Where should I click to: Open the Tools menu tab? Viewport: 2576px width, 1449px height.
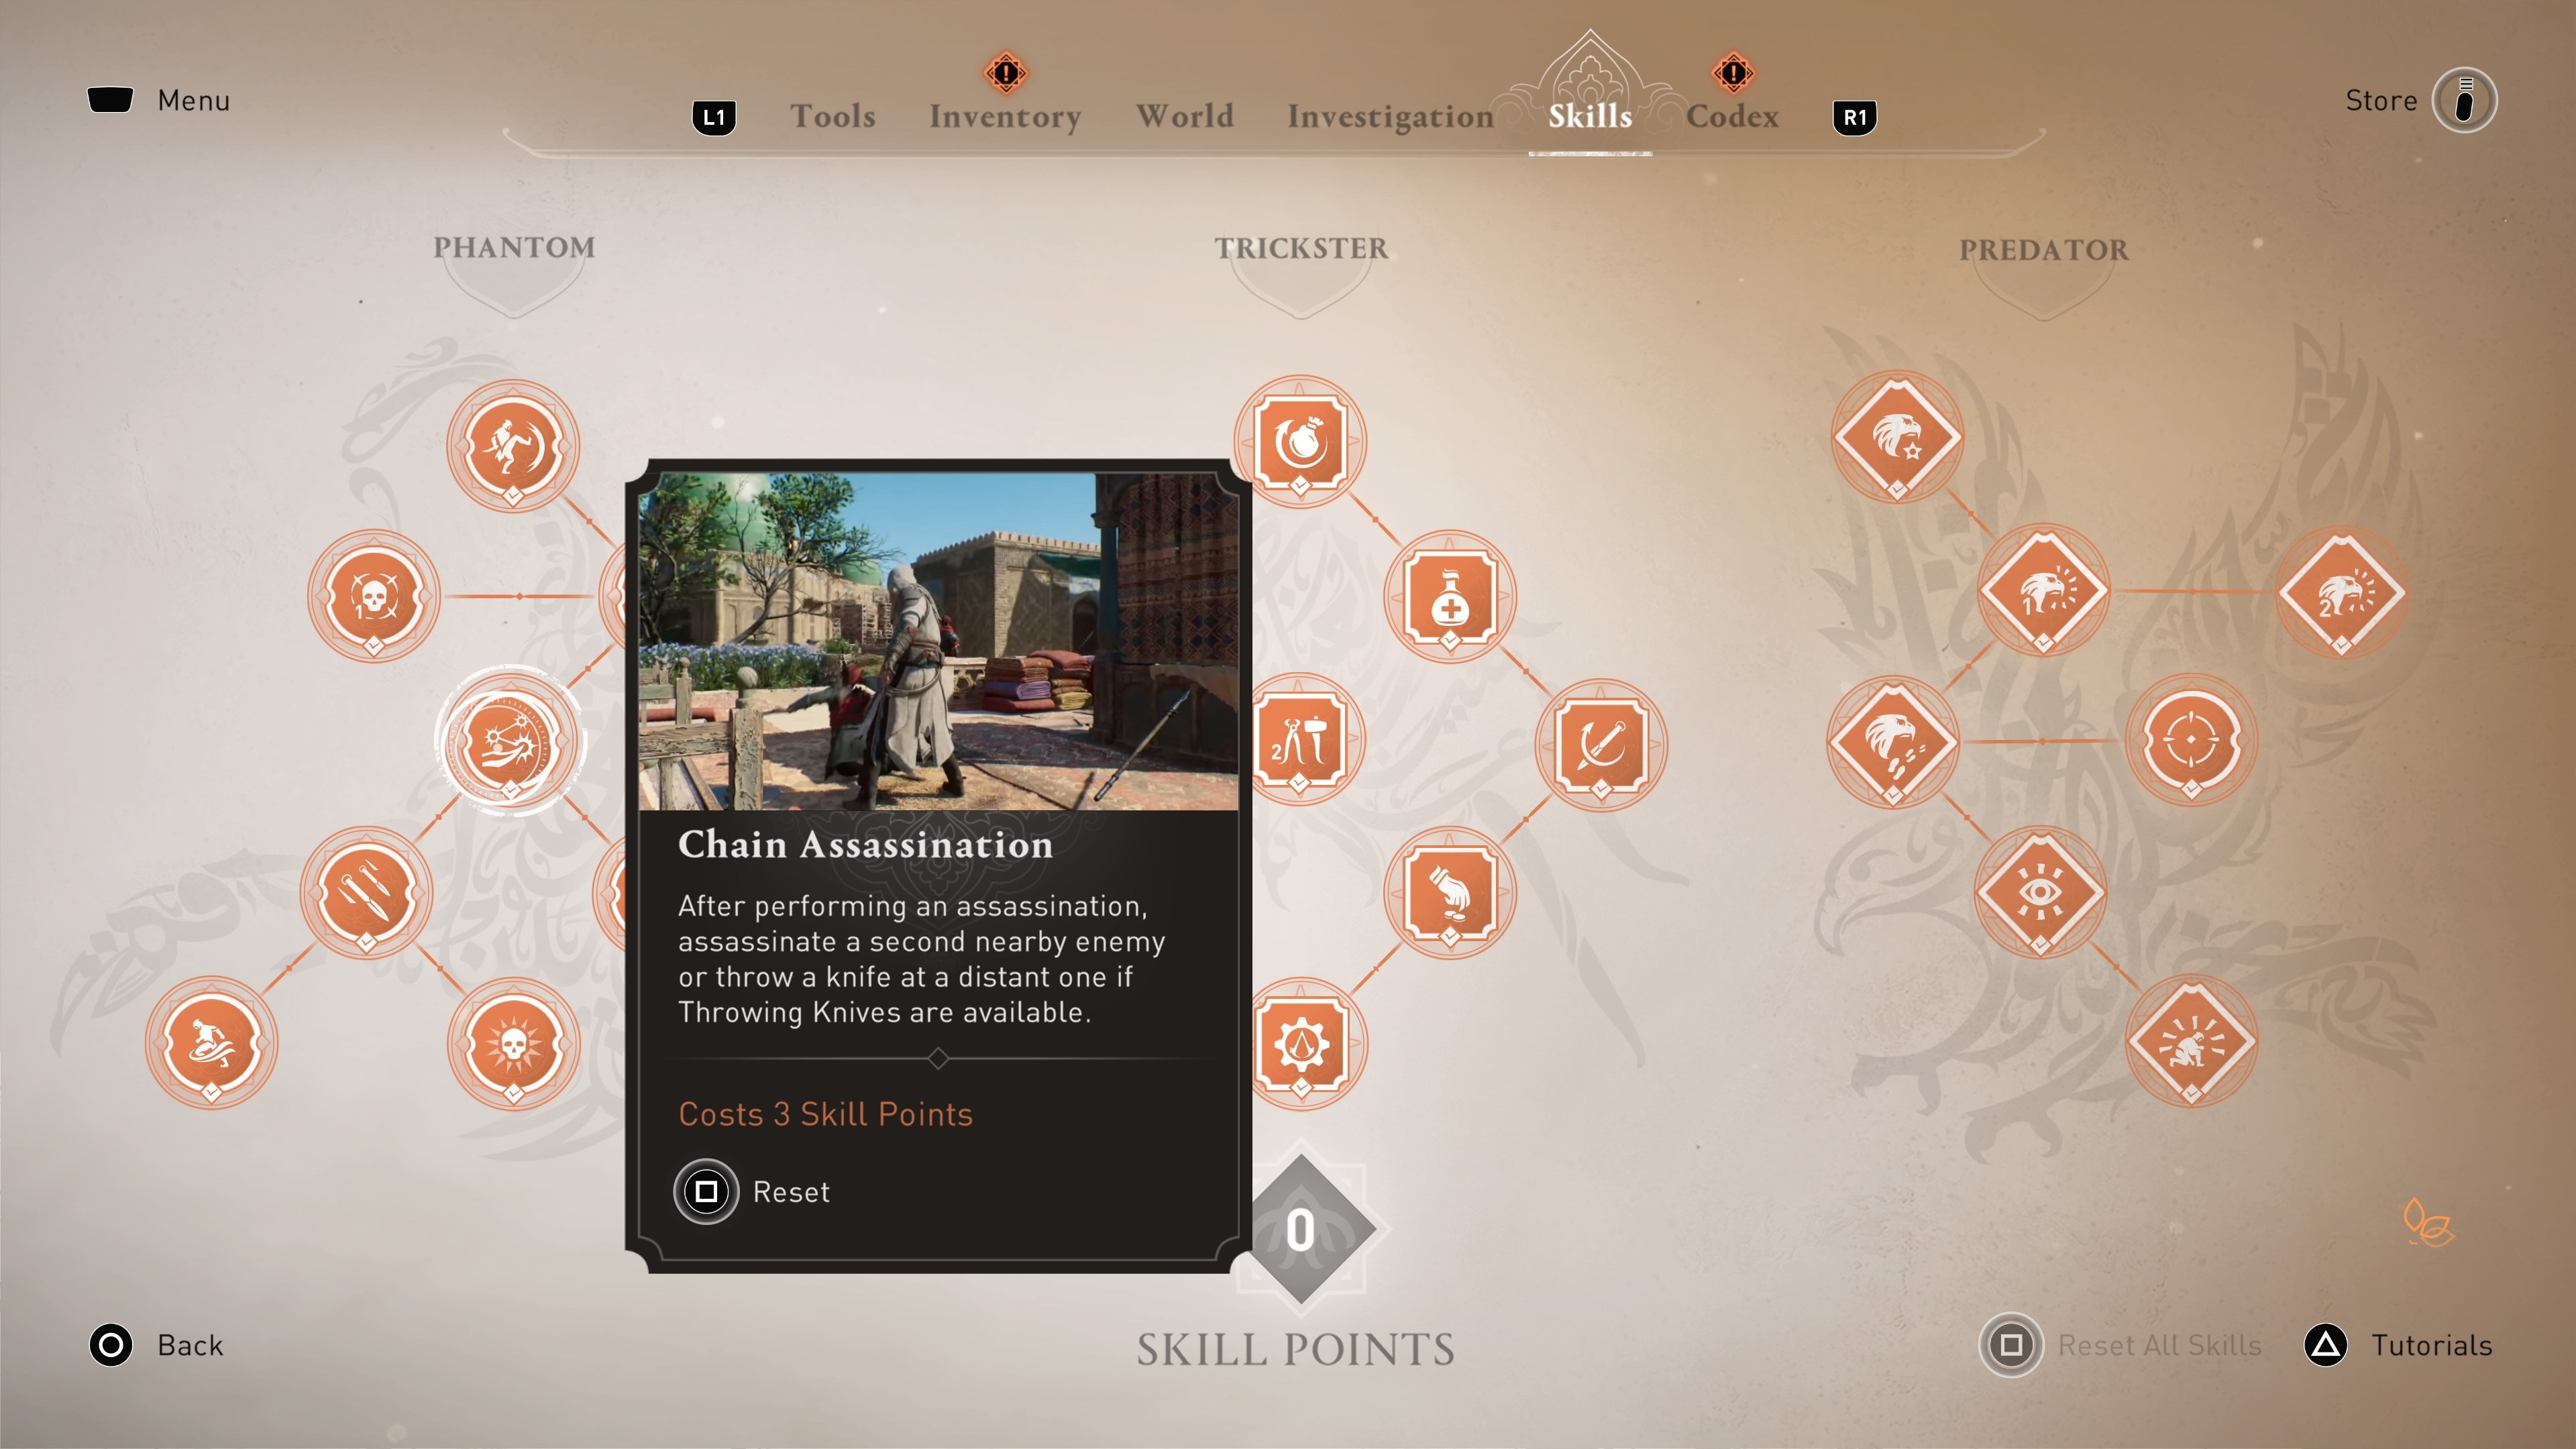833,115
